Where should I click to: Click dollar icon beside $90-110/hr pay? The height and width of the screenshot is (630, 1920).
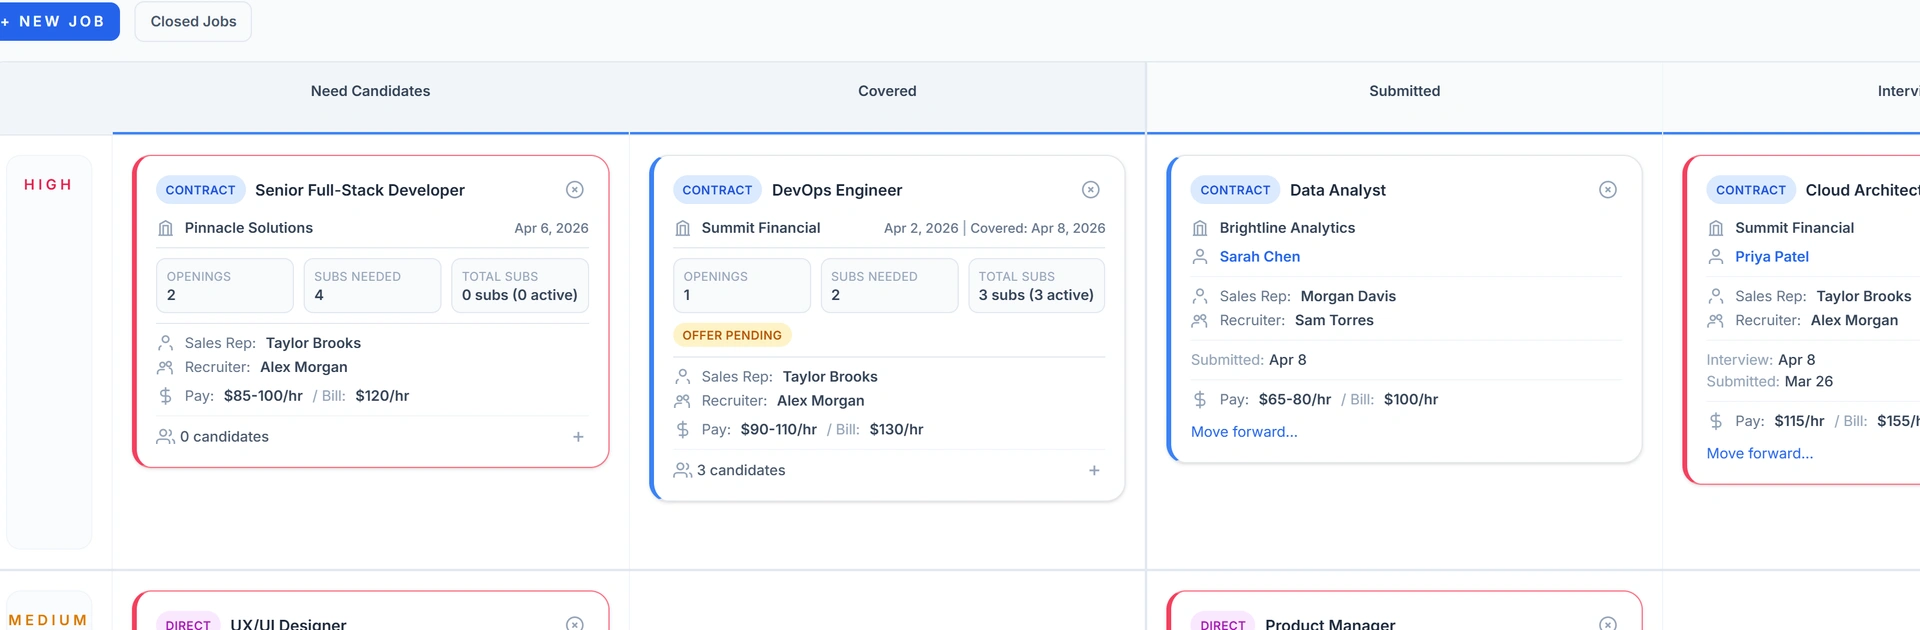click(683, 430)
